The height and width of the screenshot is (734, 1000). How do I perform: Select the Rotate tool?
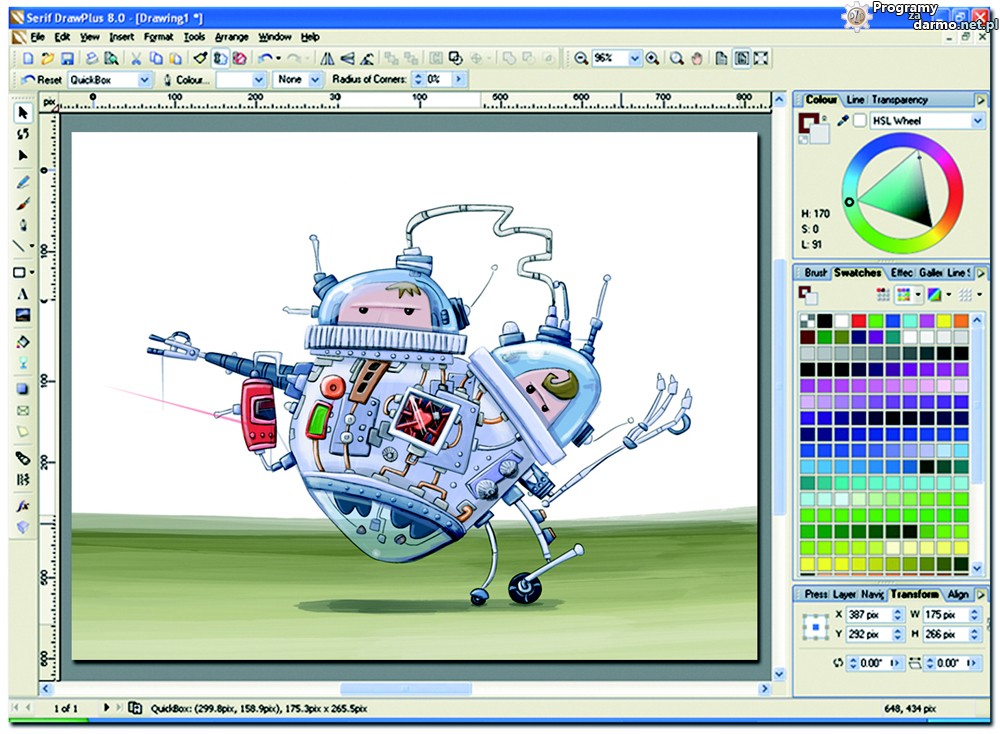coord(22,134)
